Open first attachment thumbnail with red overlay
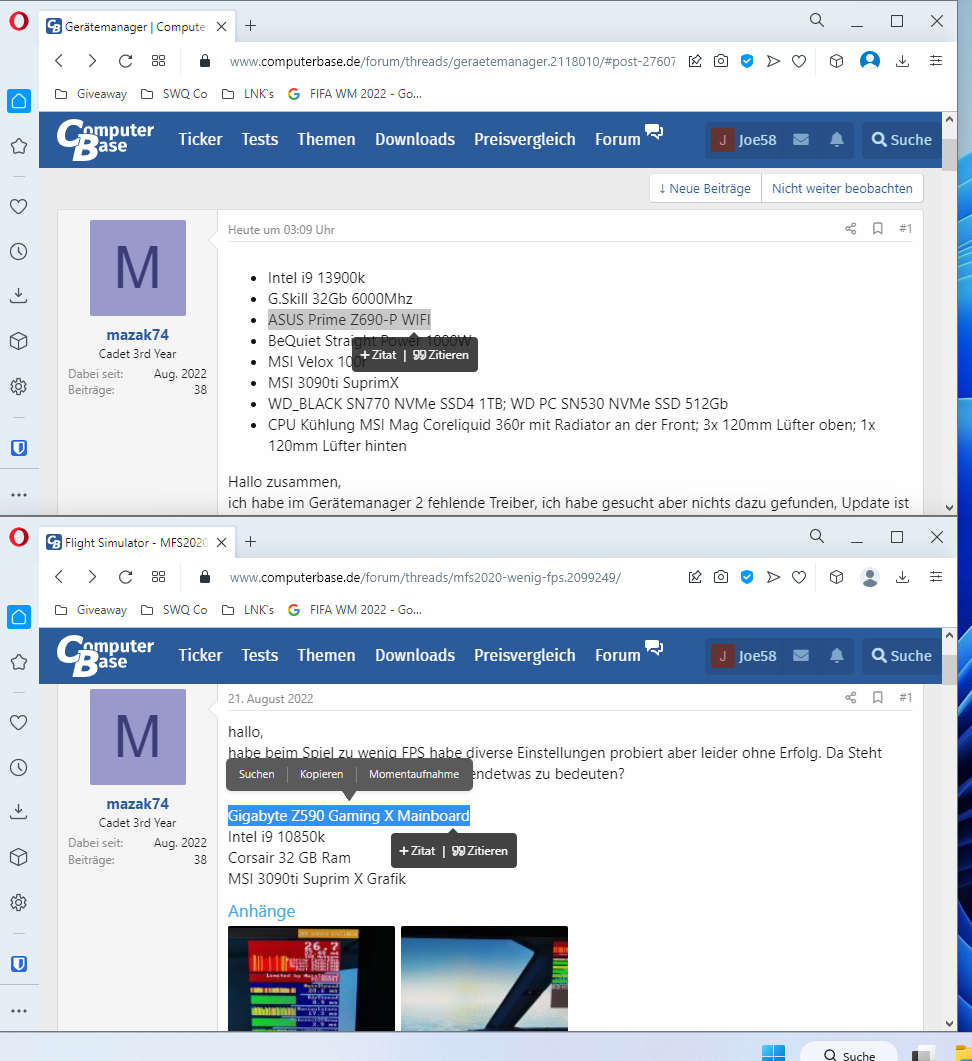 [x=311, y=978]
